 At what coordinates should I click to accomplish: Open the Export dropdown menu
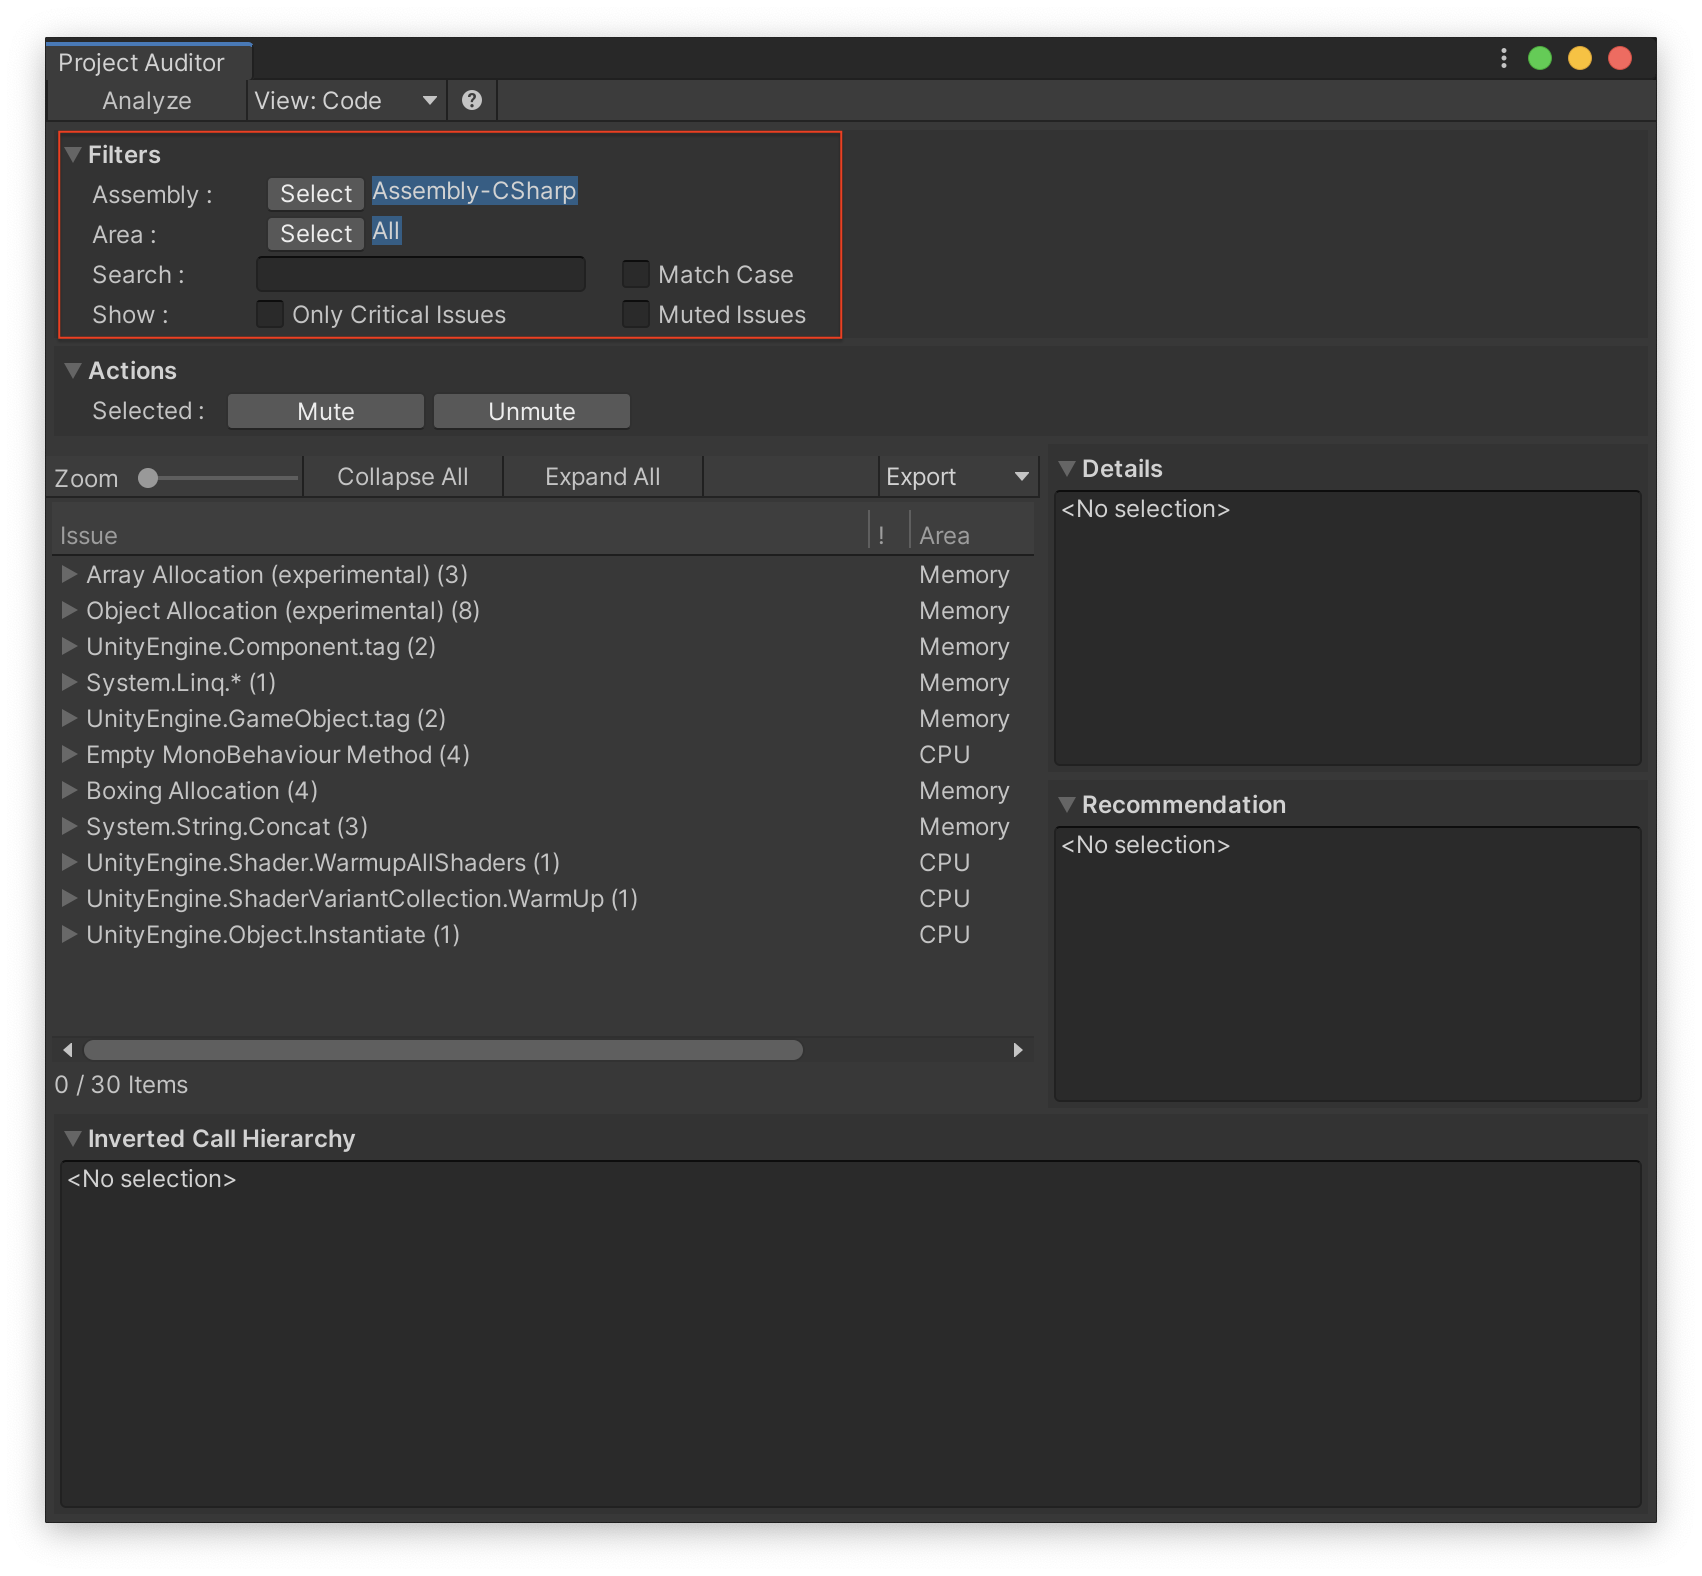957,477
